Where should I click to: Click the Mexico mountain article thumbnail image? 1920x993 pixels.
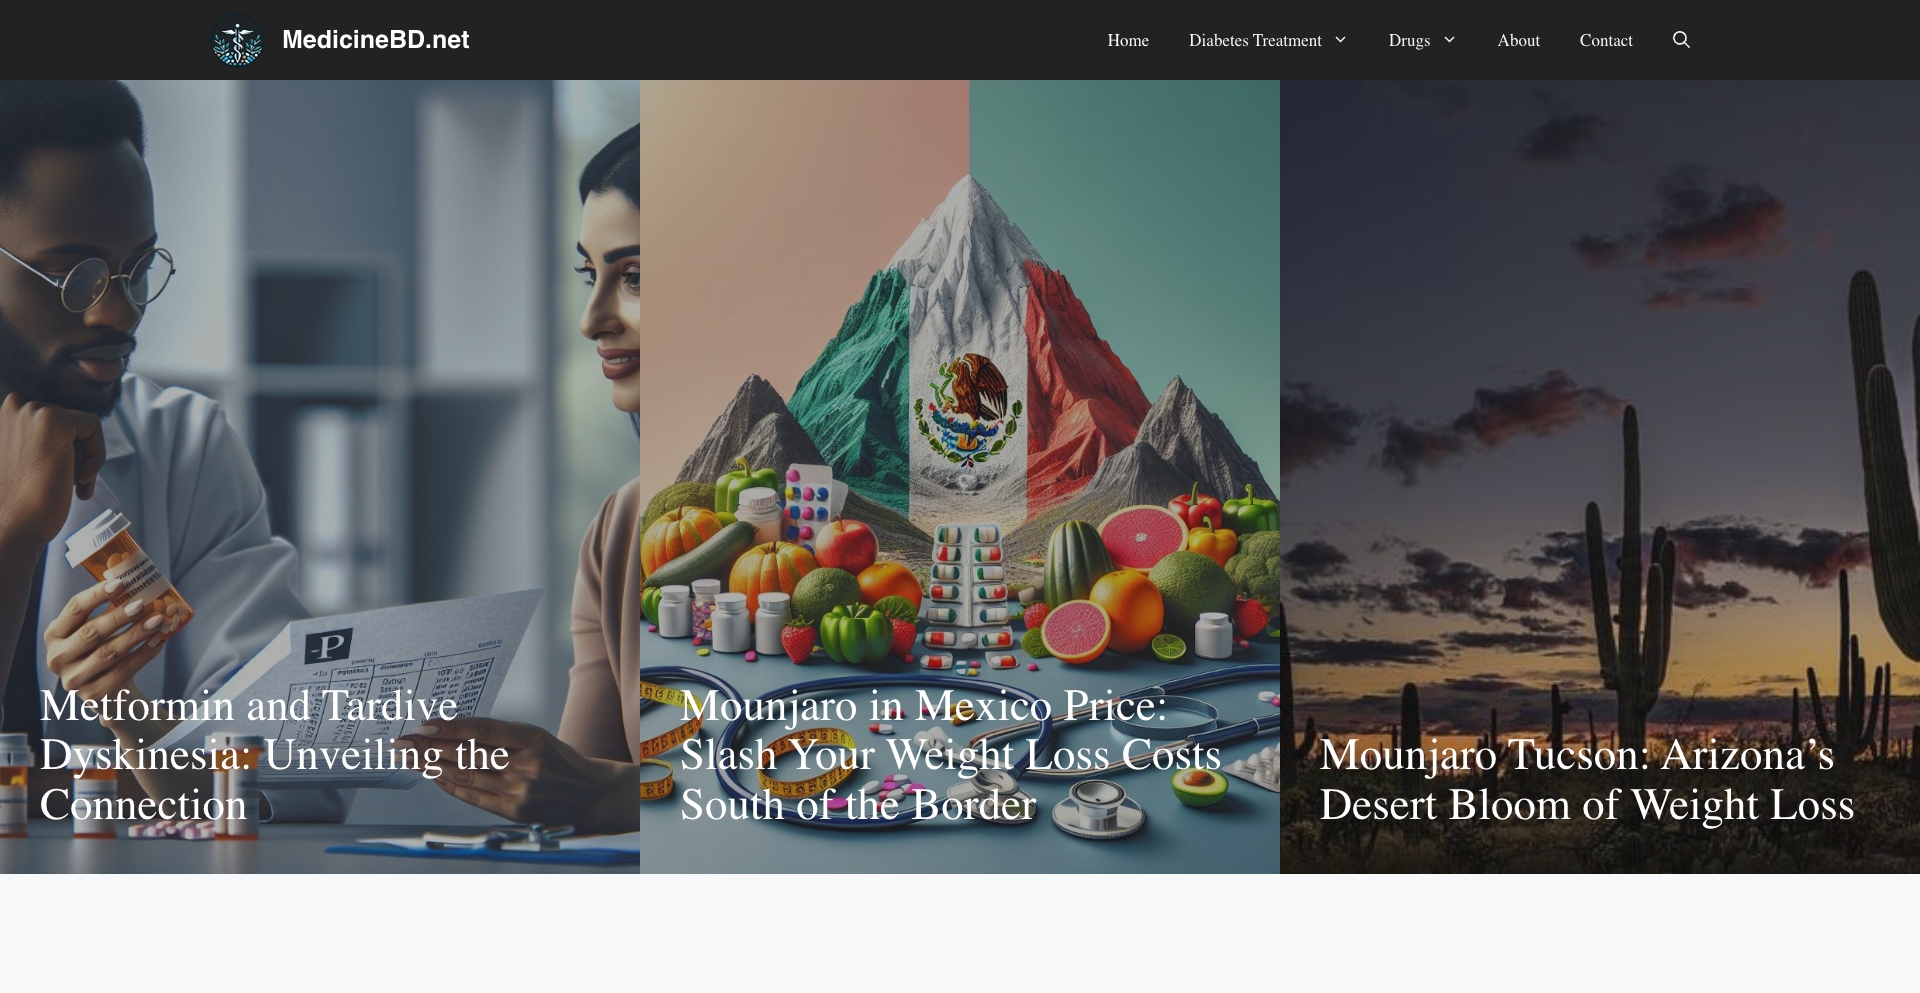(x=959, y=400)
